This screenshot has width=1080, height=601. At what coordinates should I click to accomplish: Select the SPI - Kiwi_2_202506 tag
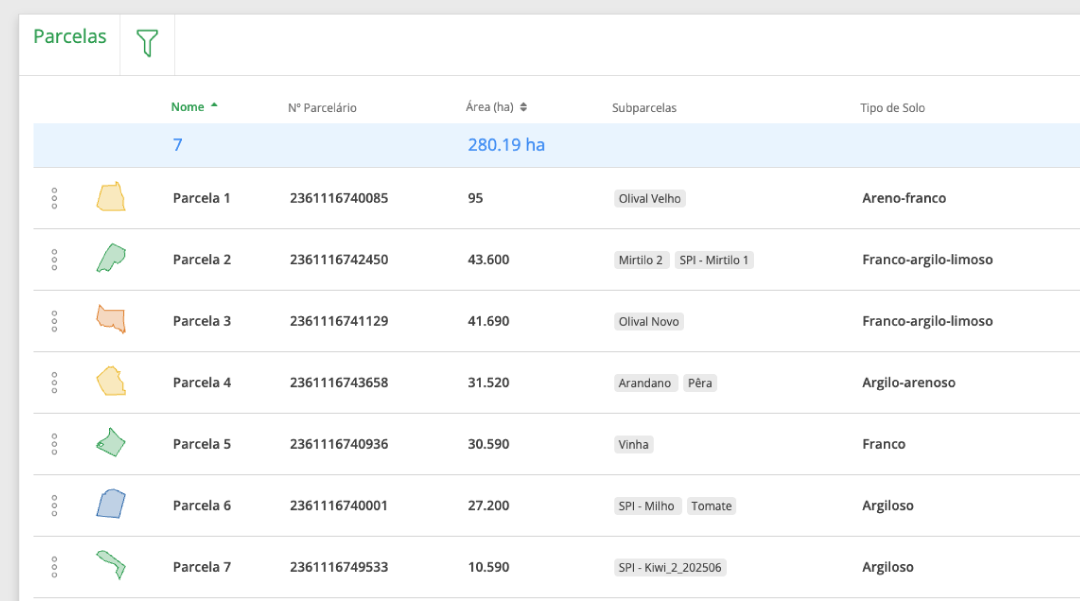coord(670,568)
